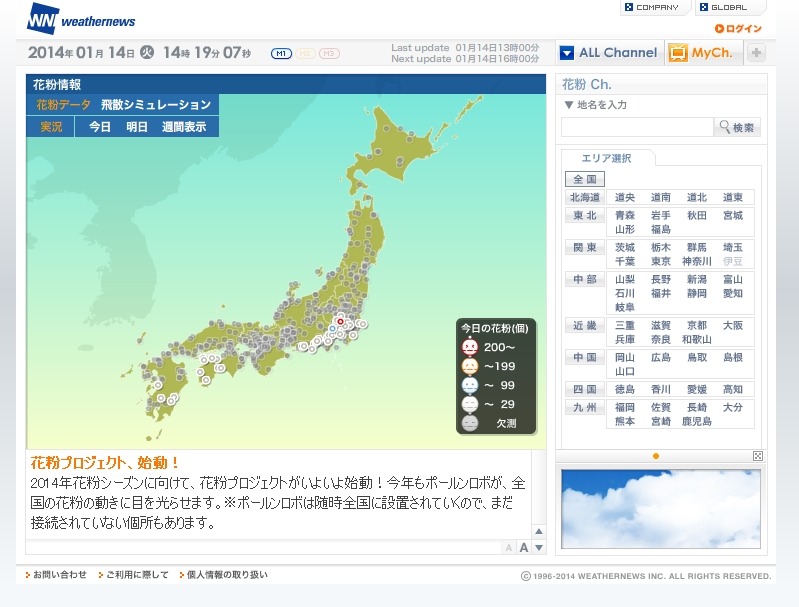This screenshot has height=607, width=799.
Task: Open the エリア選択 tab
Action: (x=606, y=158)
